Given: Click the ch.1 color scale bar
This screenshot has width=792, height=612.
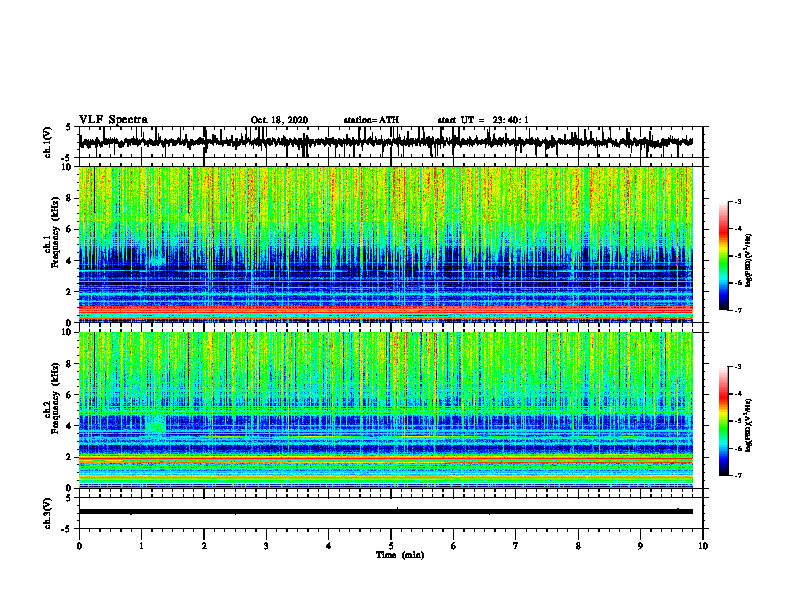Looking at the screenshot, I should point(723,256).
